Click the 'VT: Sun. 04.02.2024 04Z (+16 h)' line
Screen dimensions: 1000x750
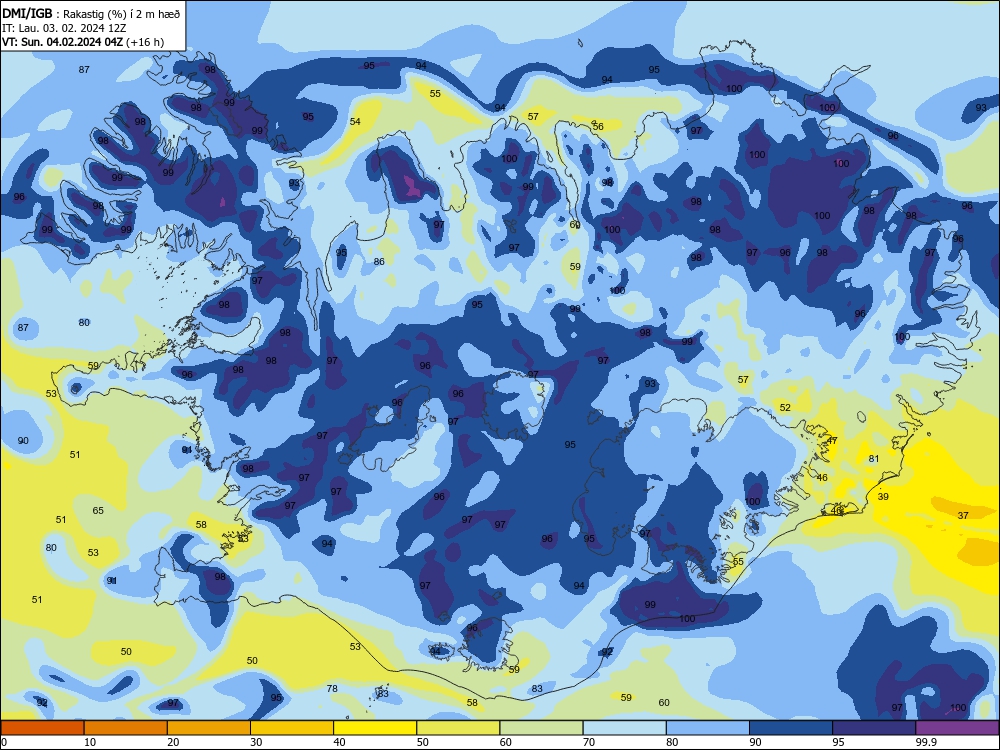83,42
